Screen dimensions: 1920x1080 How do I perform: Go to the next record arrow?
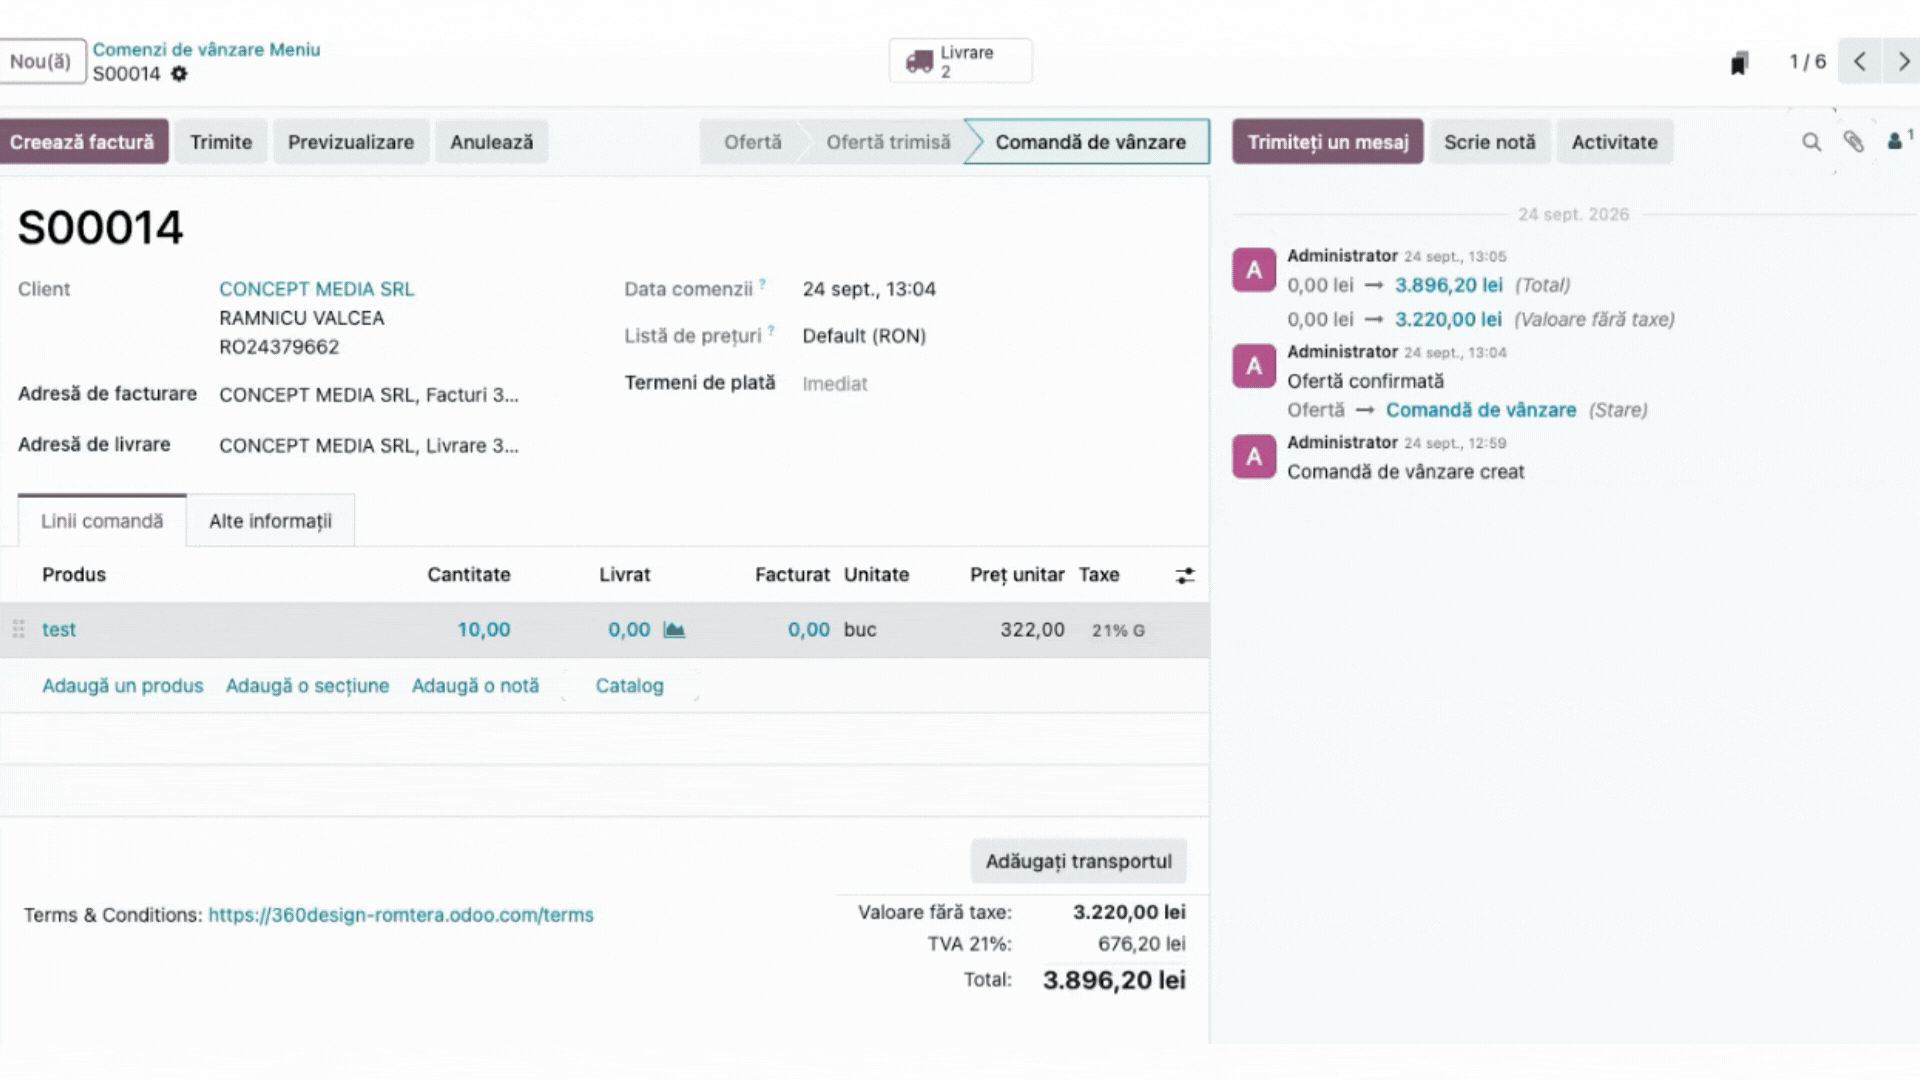[x=1902, y=62]
